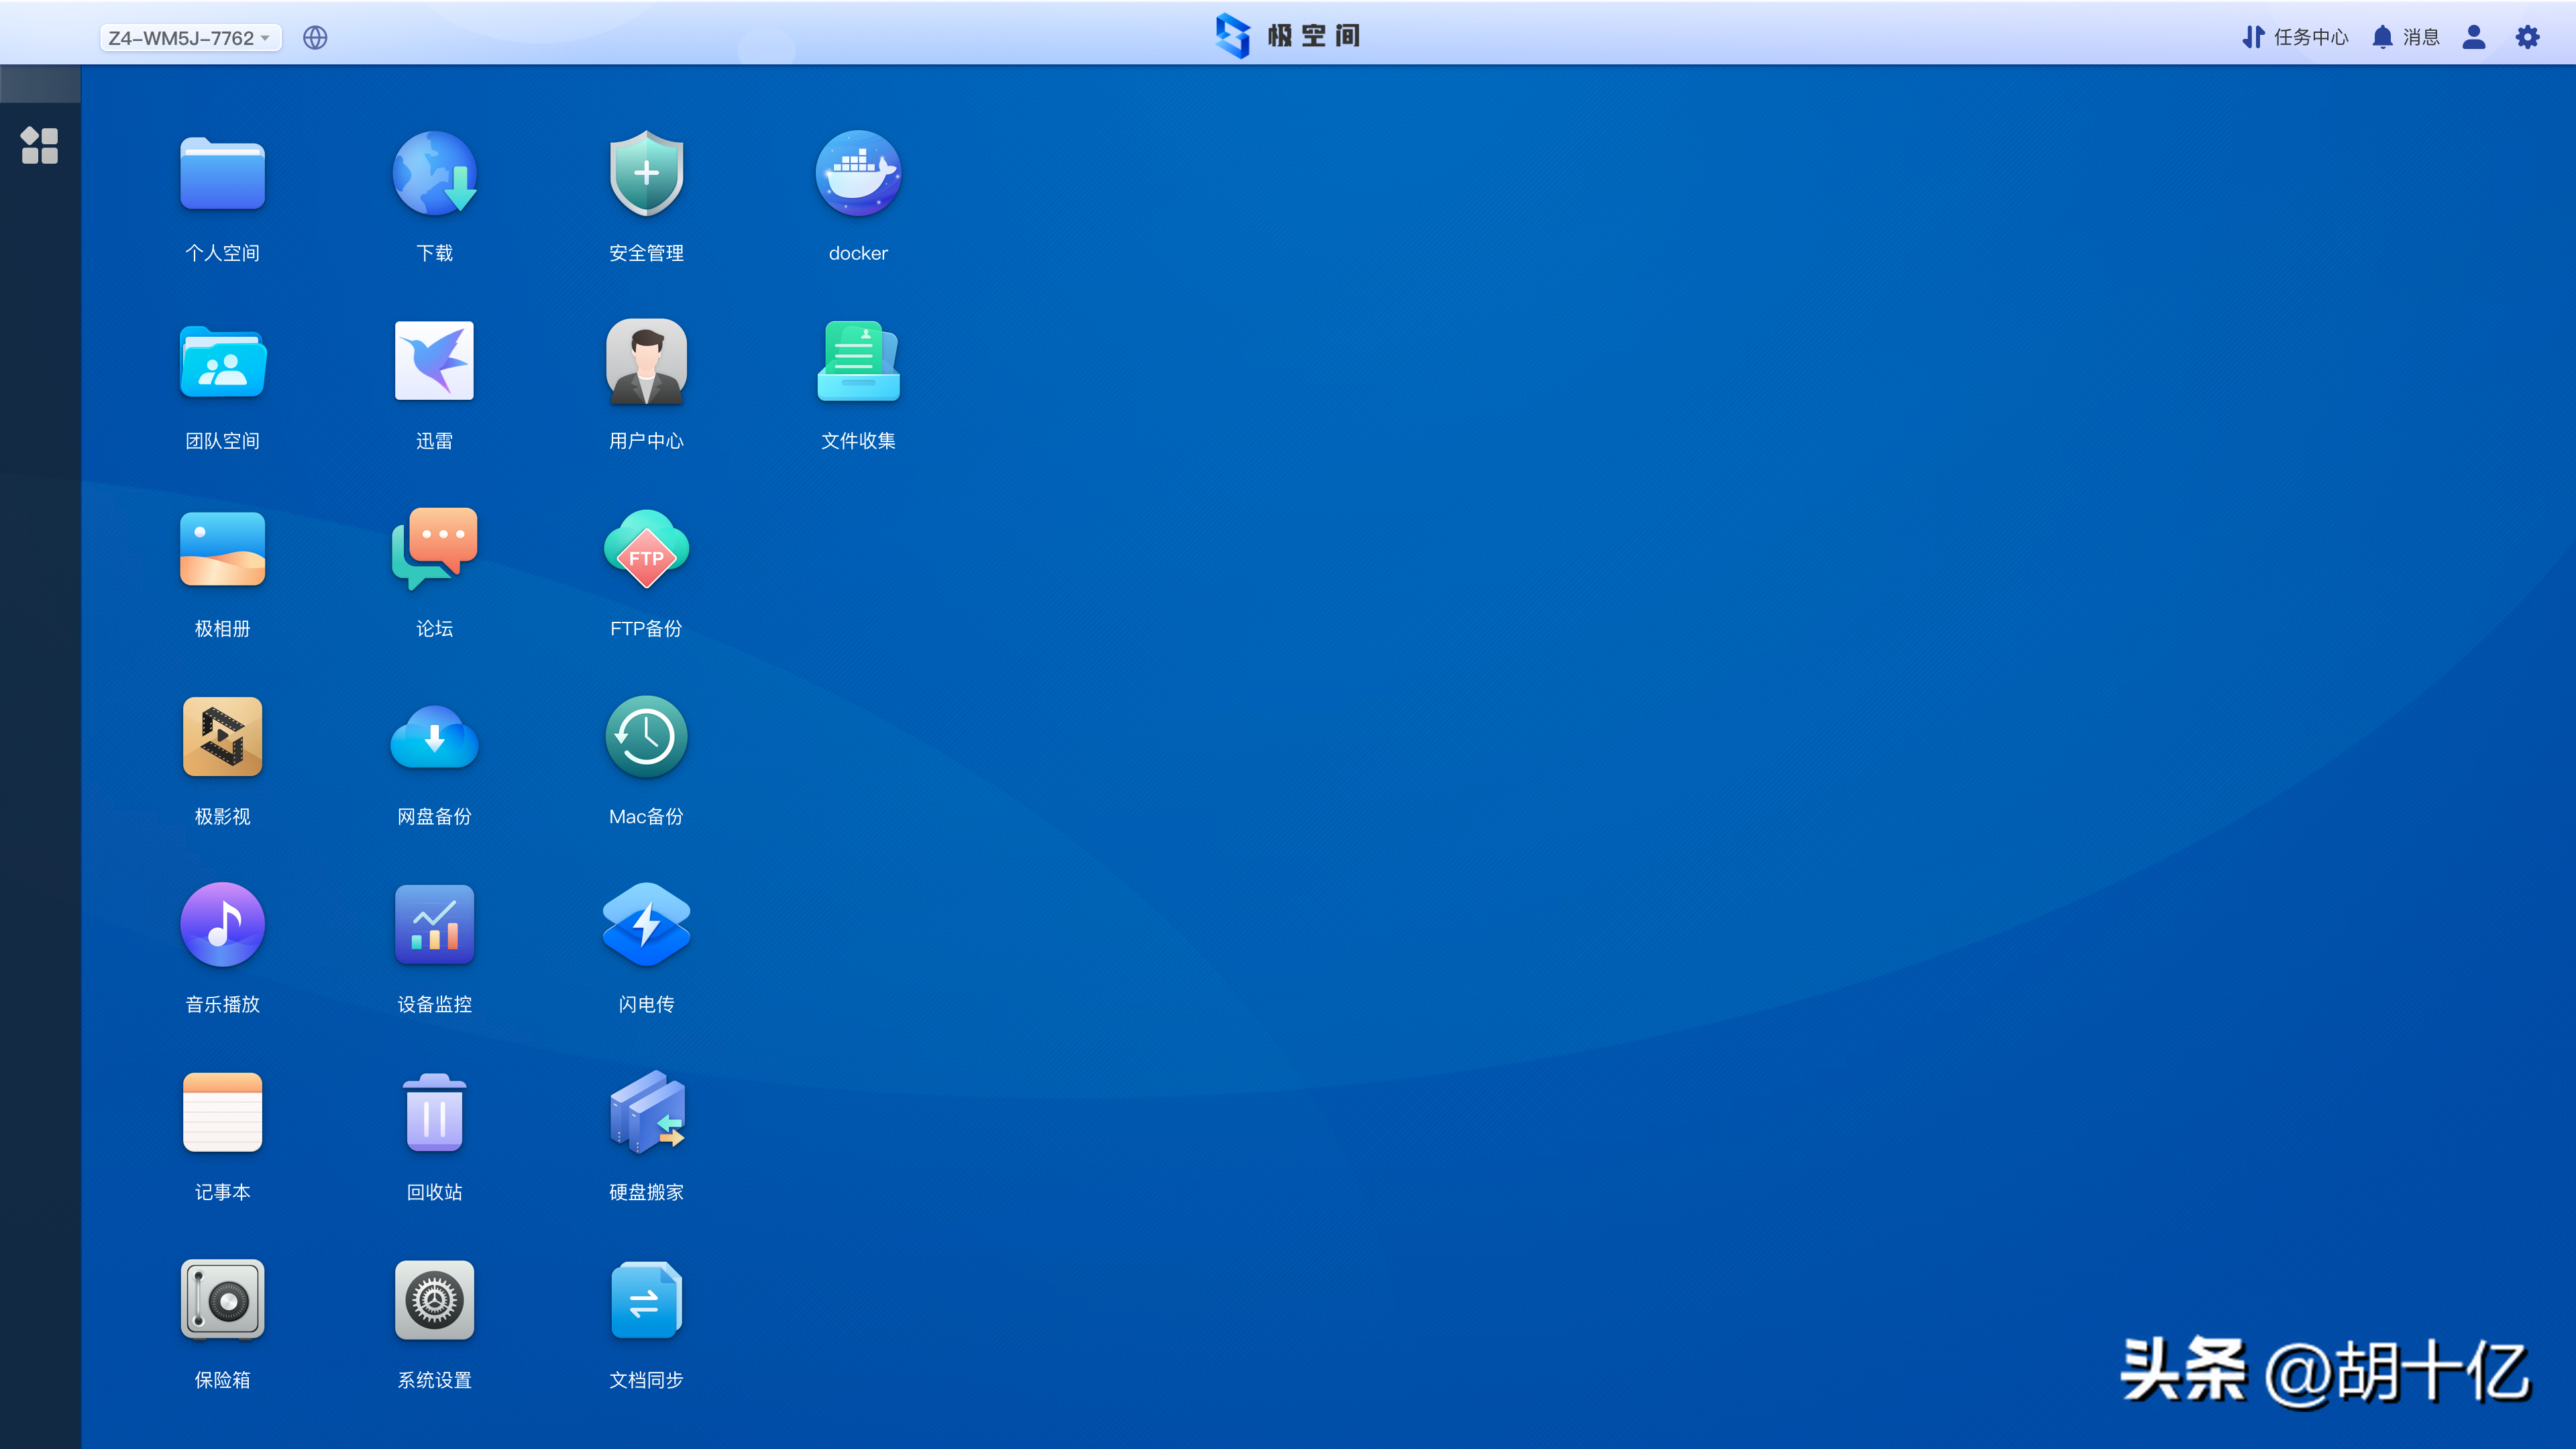Launch 极影视 video app
Viewport: 2576px width, 1449px height.
pyautogui.click(x=222, y=737)
